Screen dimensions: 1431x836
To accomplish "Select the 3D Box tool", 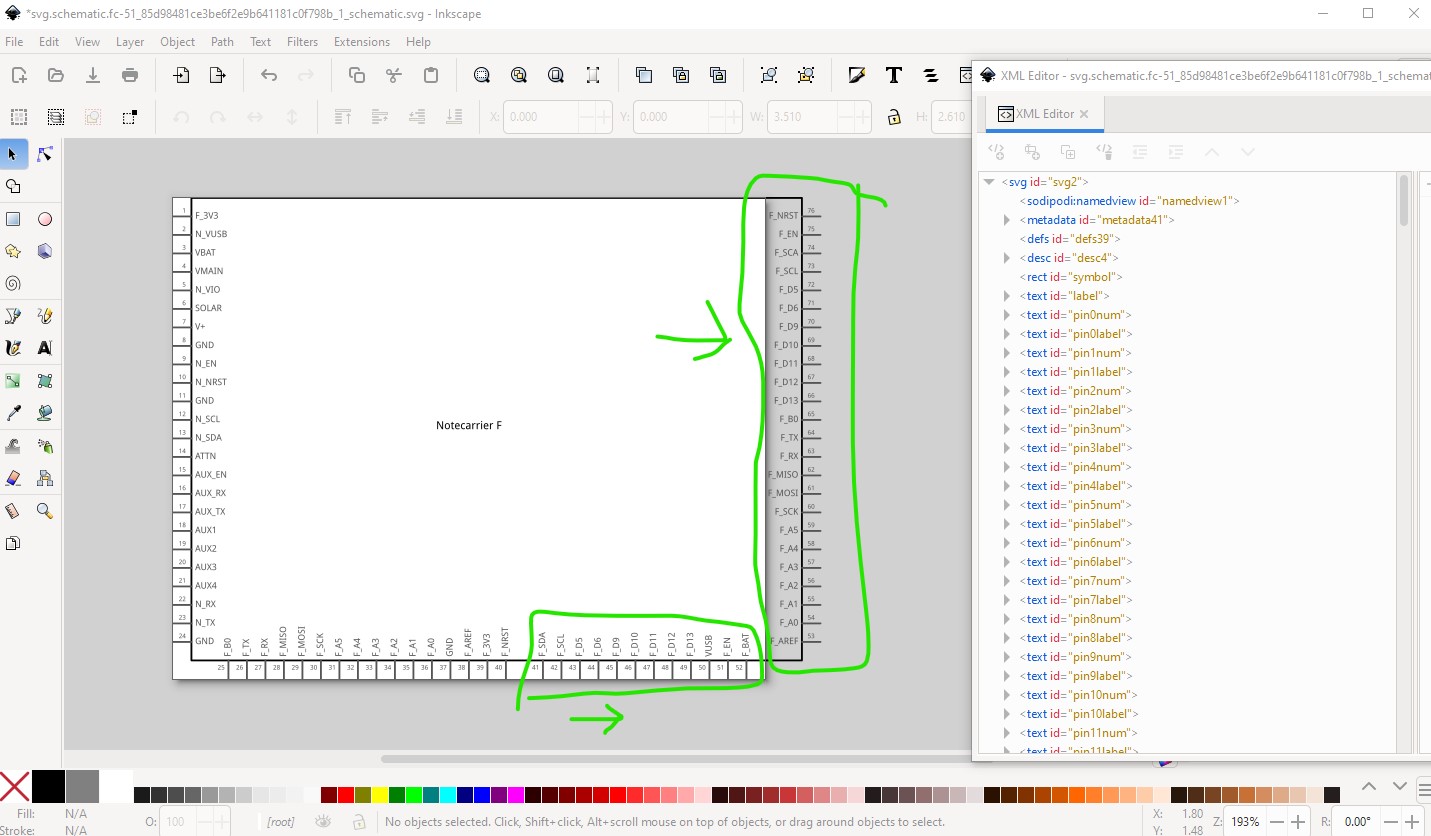I will [x=44, y=251].
